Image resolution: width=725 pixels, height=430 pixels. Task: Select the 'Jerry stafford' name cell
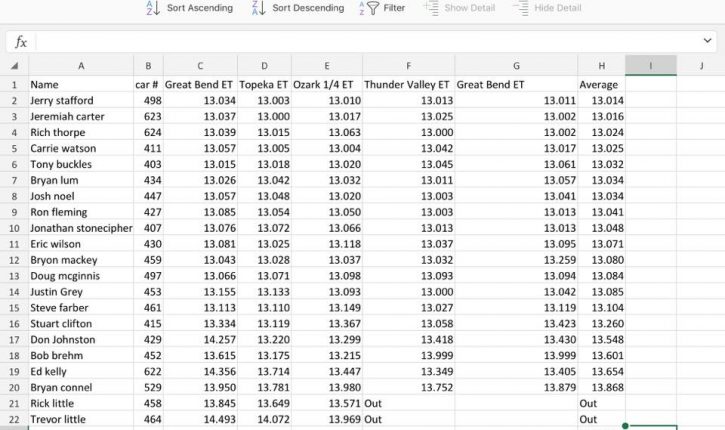click(x=81, y=101)
